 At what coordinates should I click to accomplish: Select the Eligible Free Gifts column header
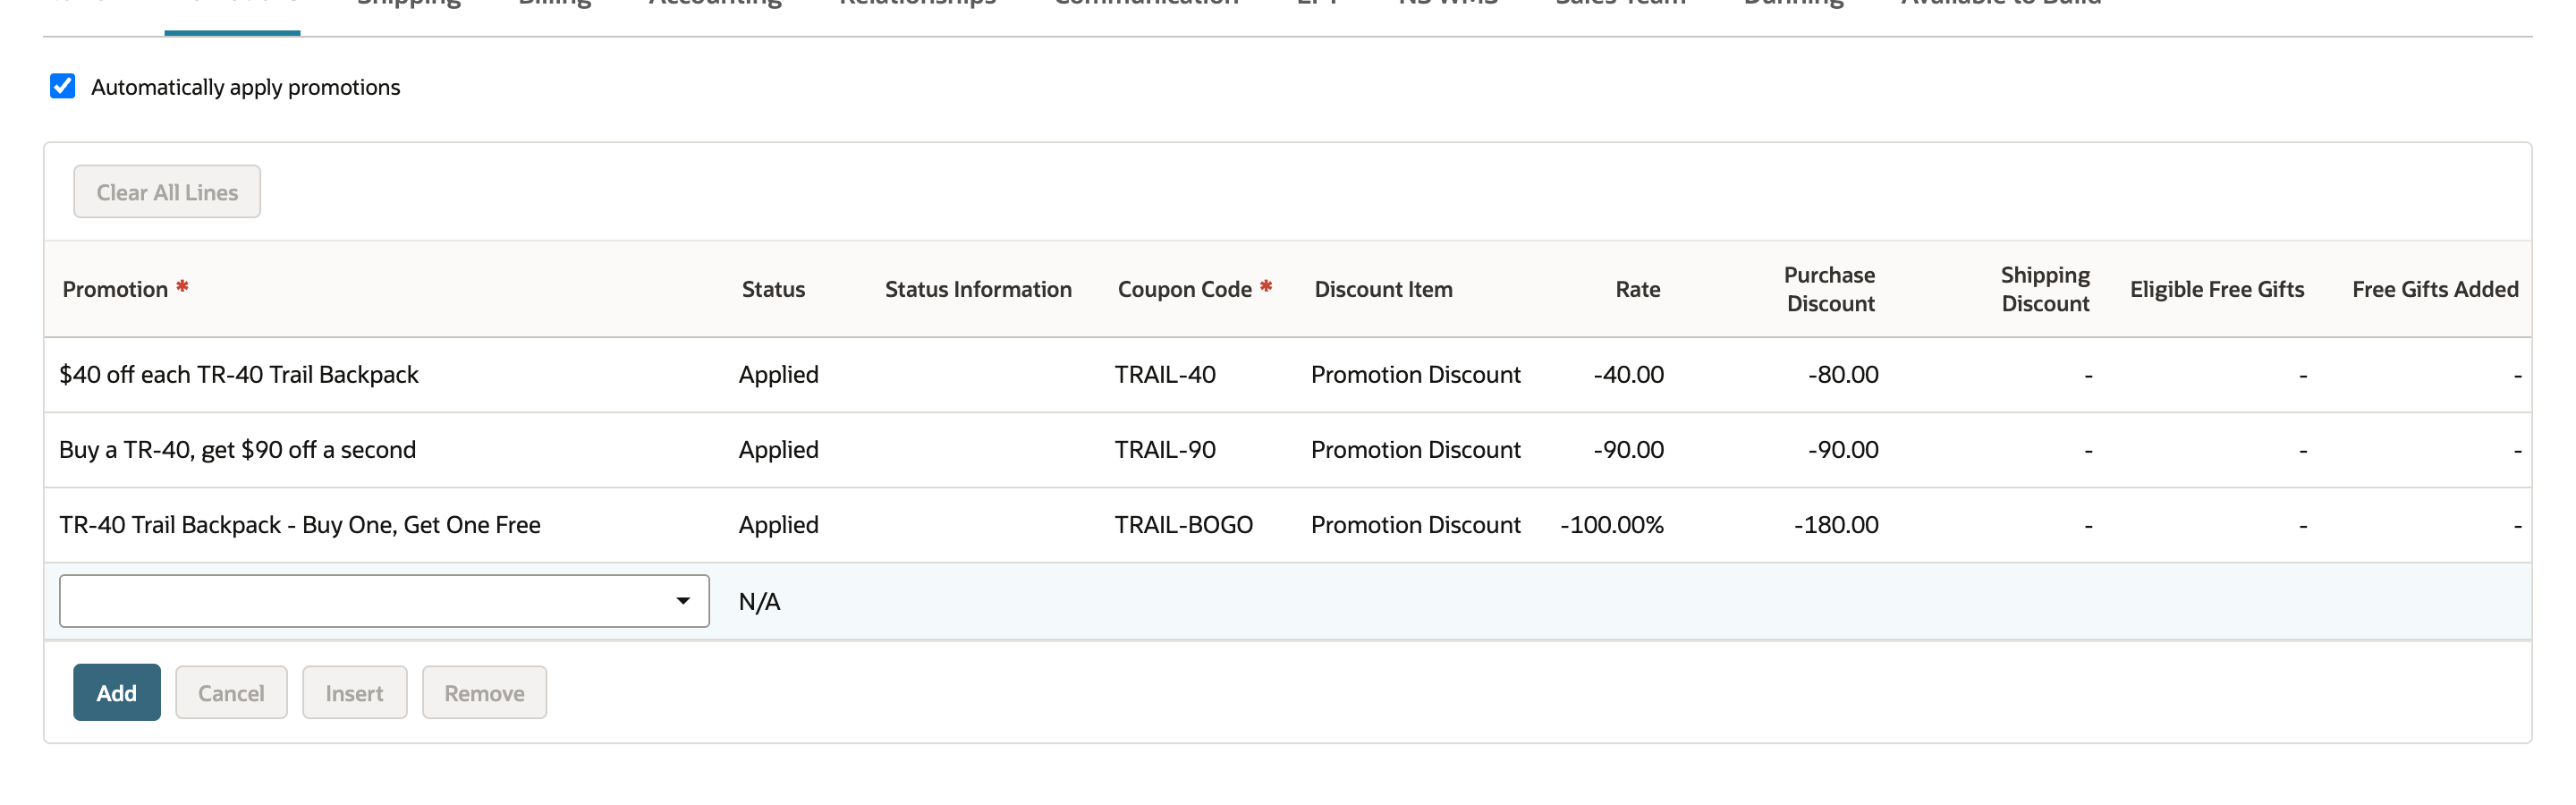pos(2216,289)
